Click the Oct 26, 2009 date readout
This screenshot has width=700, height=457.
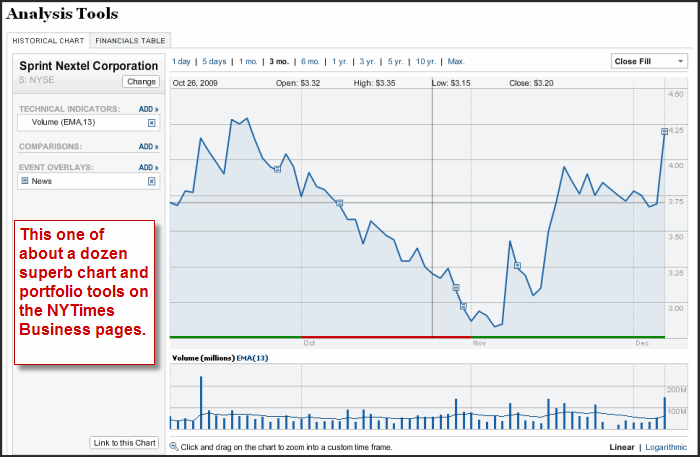tap(195, 83)
